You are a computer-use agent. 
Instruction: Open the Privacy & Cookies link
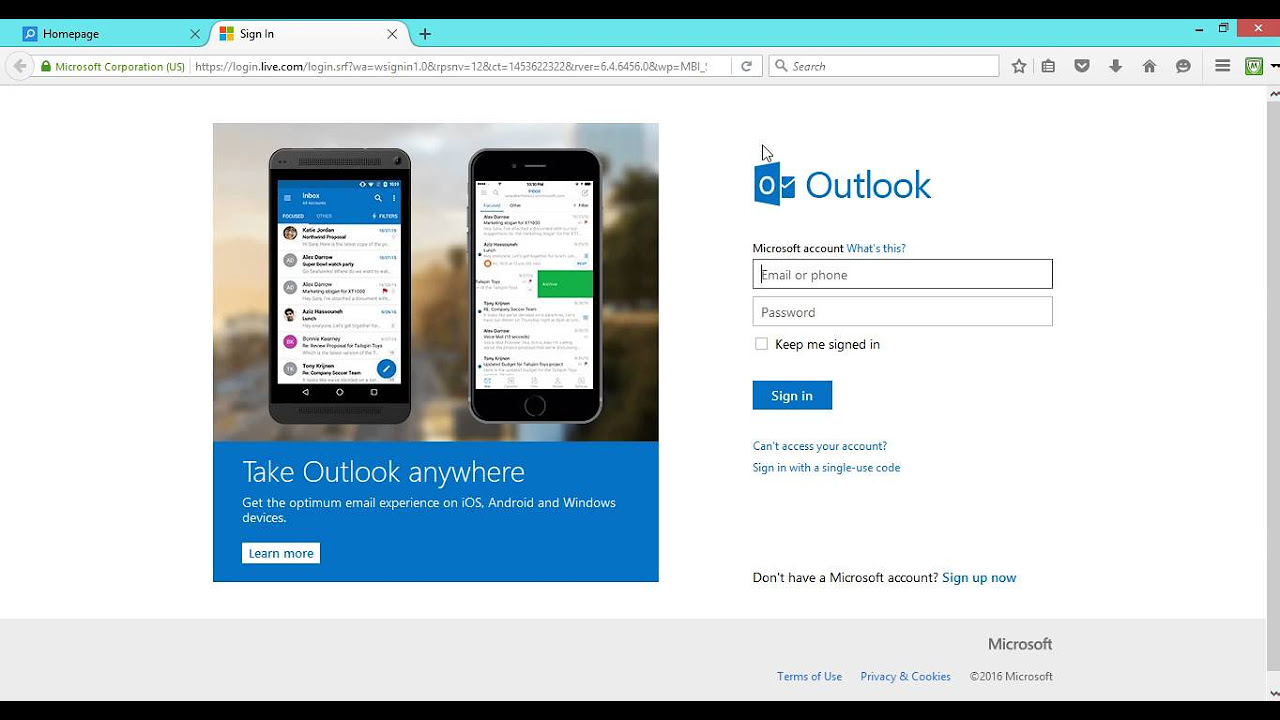(x=905, y=676)
